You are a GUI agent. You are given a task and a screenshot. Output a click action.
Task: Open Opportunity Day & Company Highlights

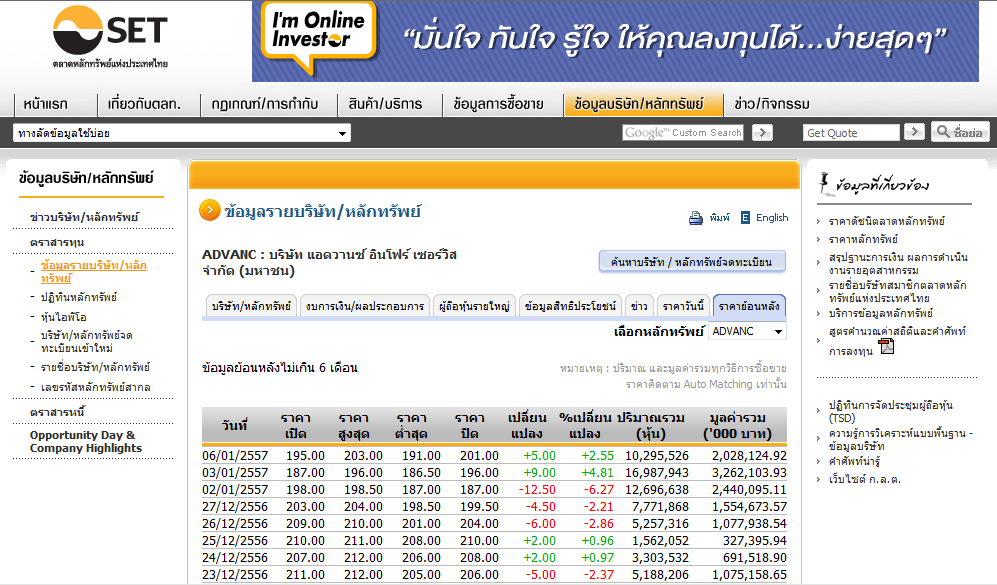click(86, 441)
